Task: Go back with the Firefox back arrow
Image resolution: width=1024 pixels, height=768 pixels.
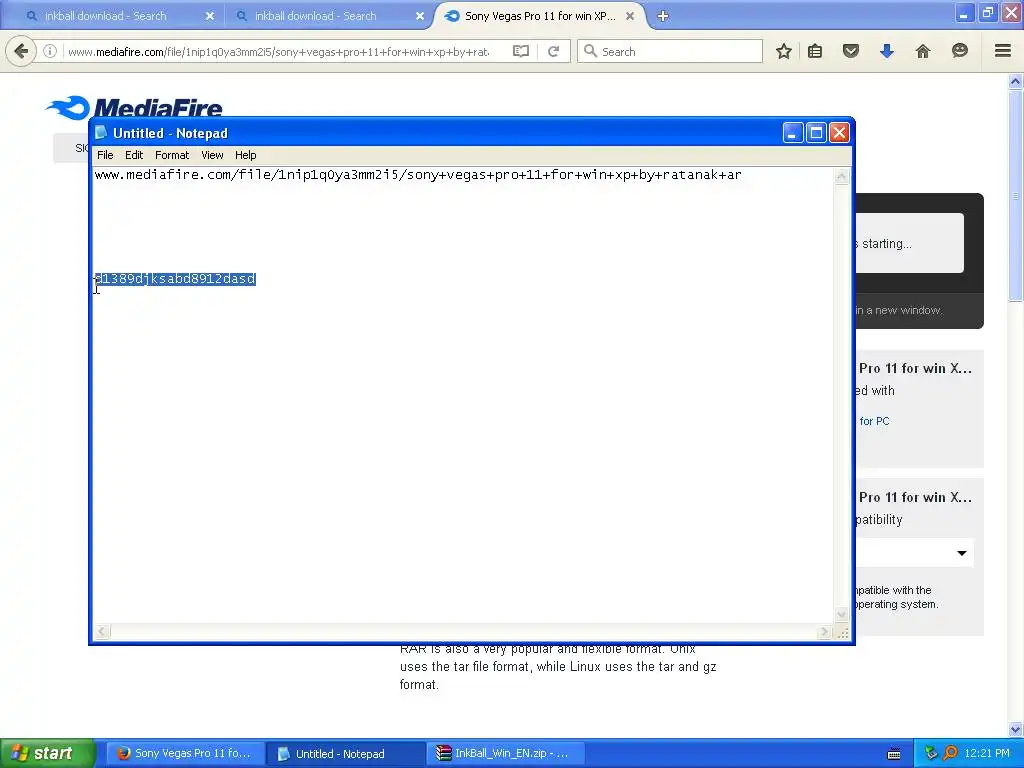Action: point(21,51)
